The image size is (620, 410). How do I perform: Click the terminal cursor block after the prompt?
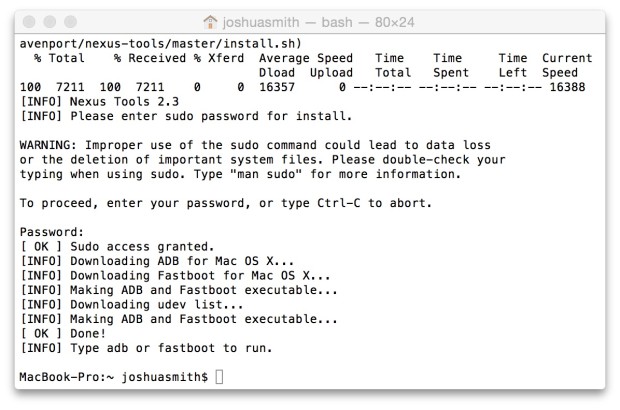coord(220,377)
